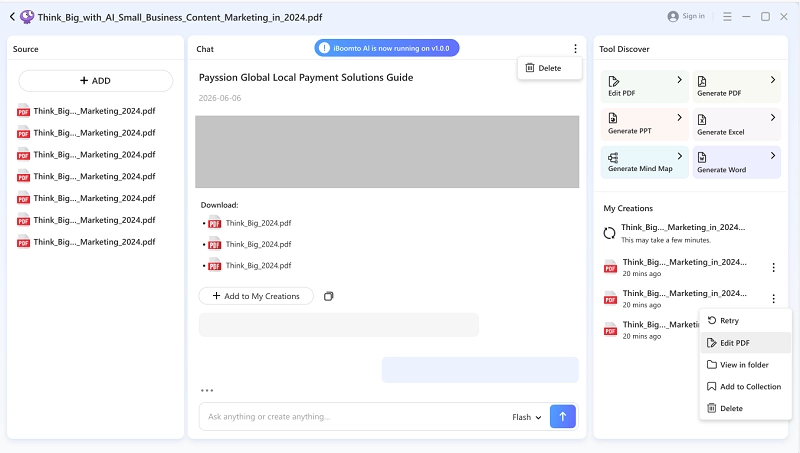Click the Generate Word tool icon

[x=702, y=157]
